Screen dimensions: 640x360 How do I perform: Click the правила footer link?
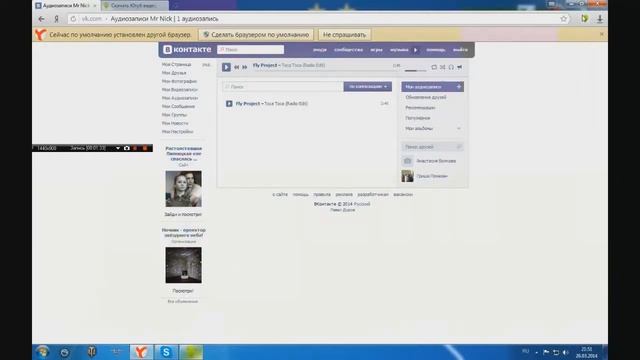coord(322,194)
